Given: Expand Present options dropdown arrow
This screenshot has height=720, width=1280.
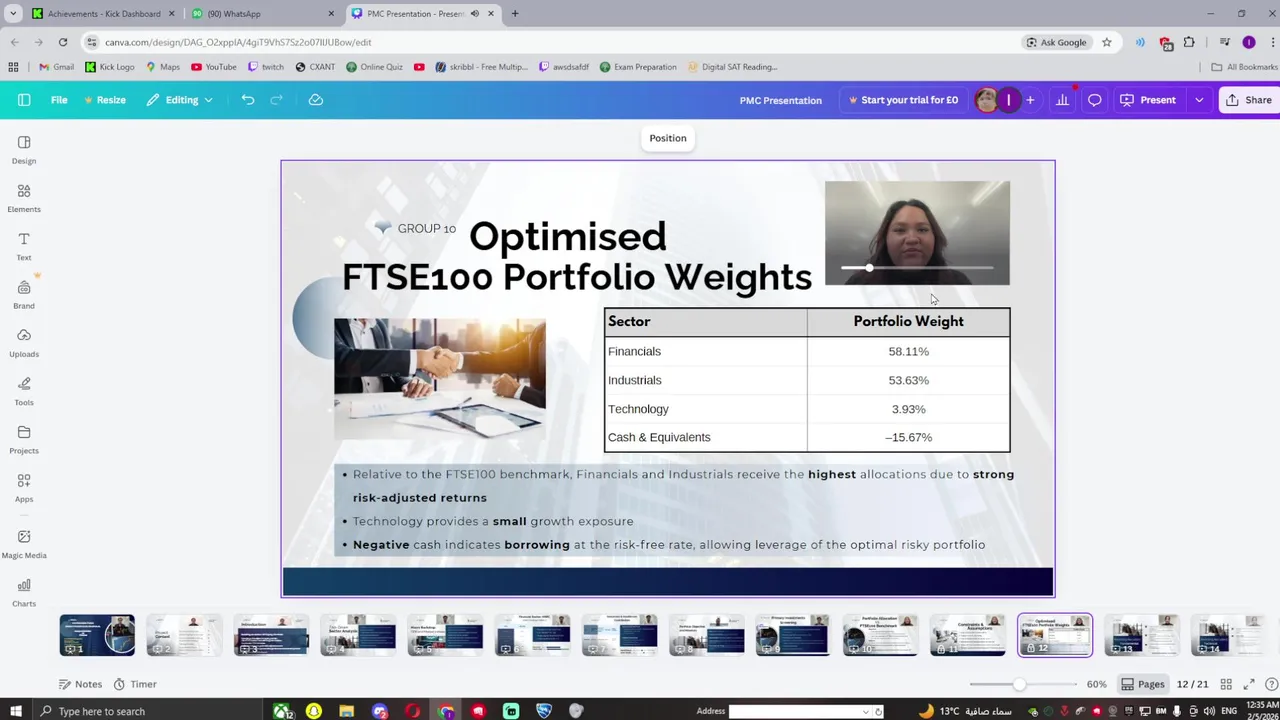Looking at the screenshot, I should pyautogui.click(x=1199, y=100).
